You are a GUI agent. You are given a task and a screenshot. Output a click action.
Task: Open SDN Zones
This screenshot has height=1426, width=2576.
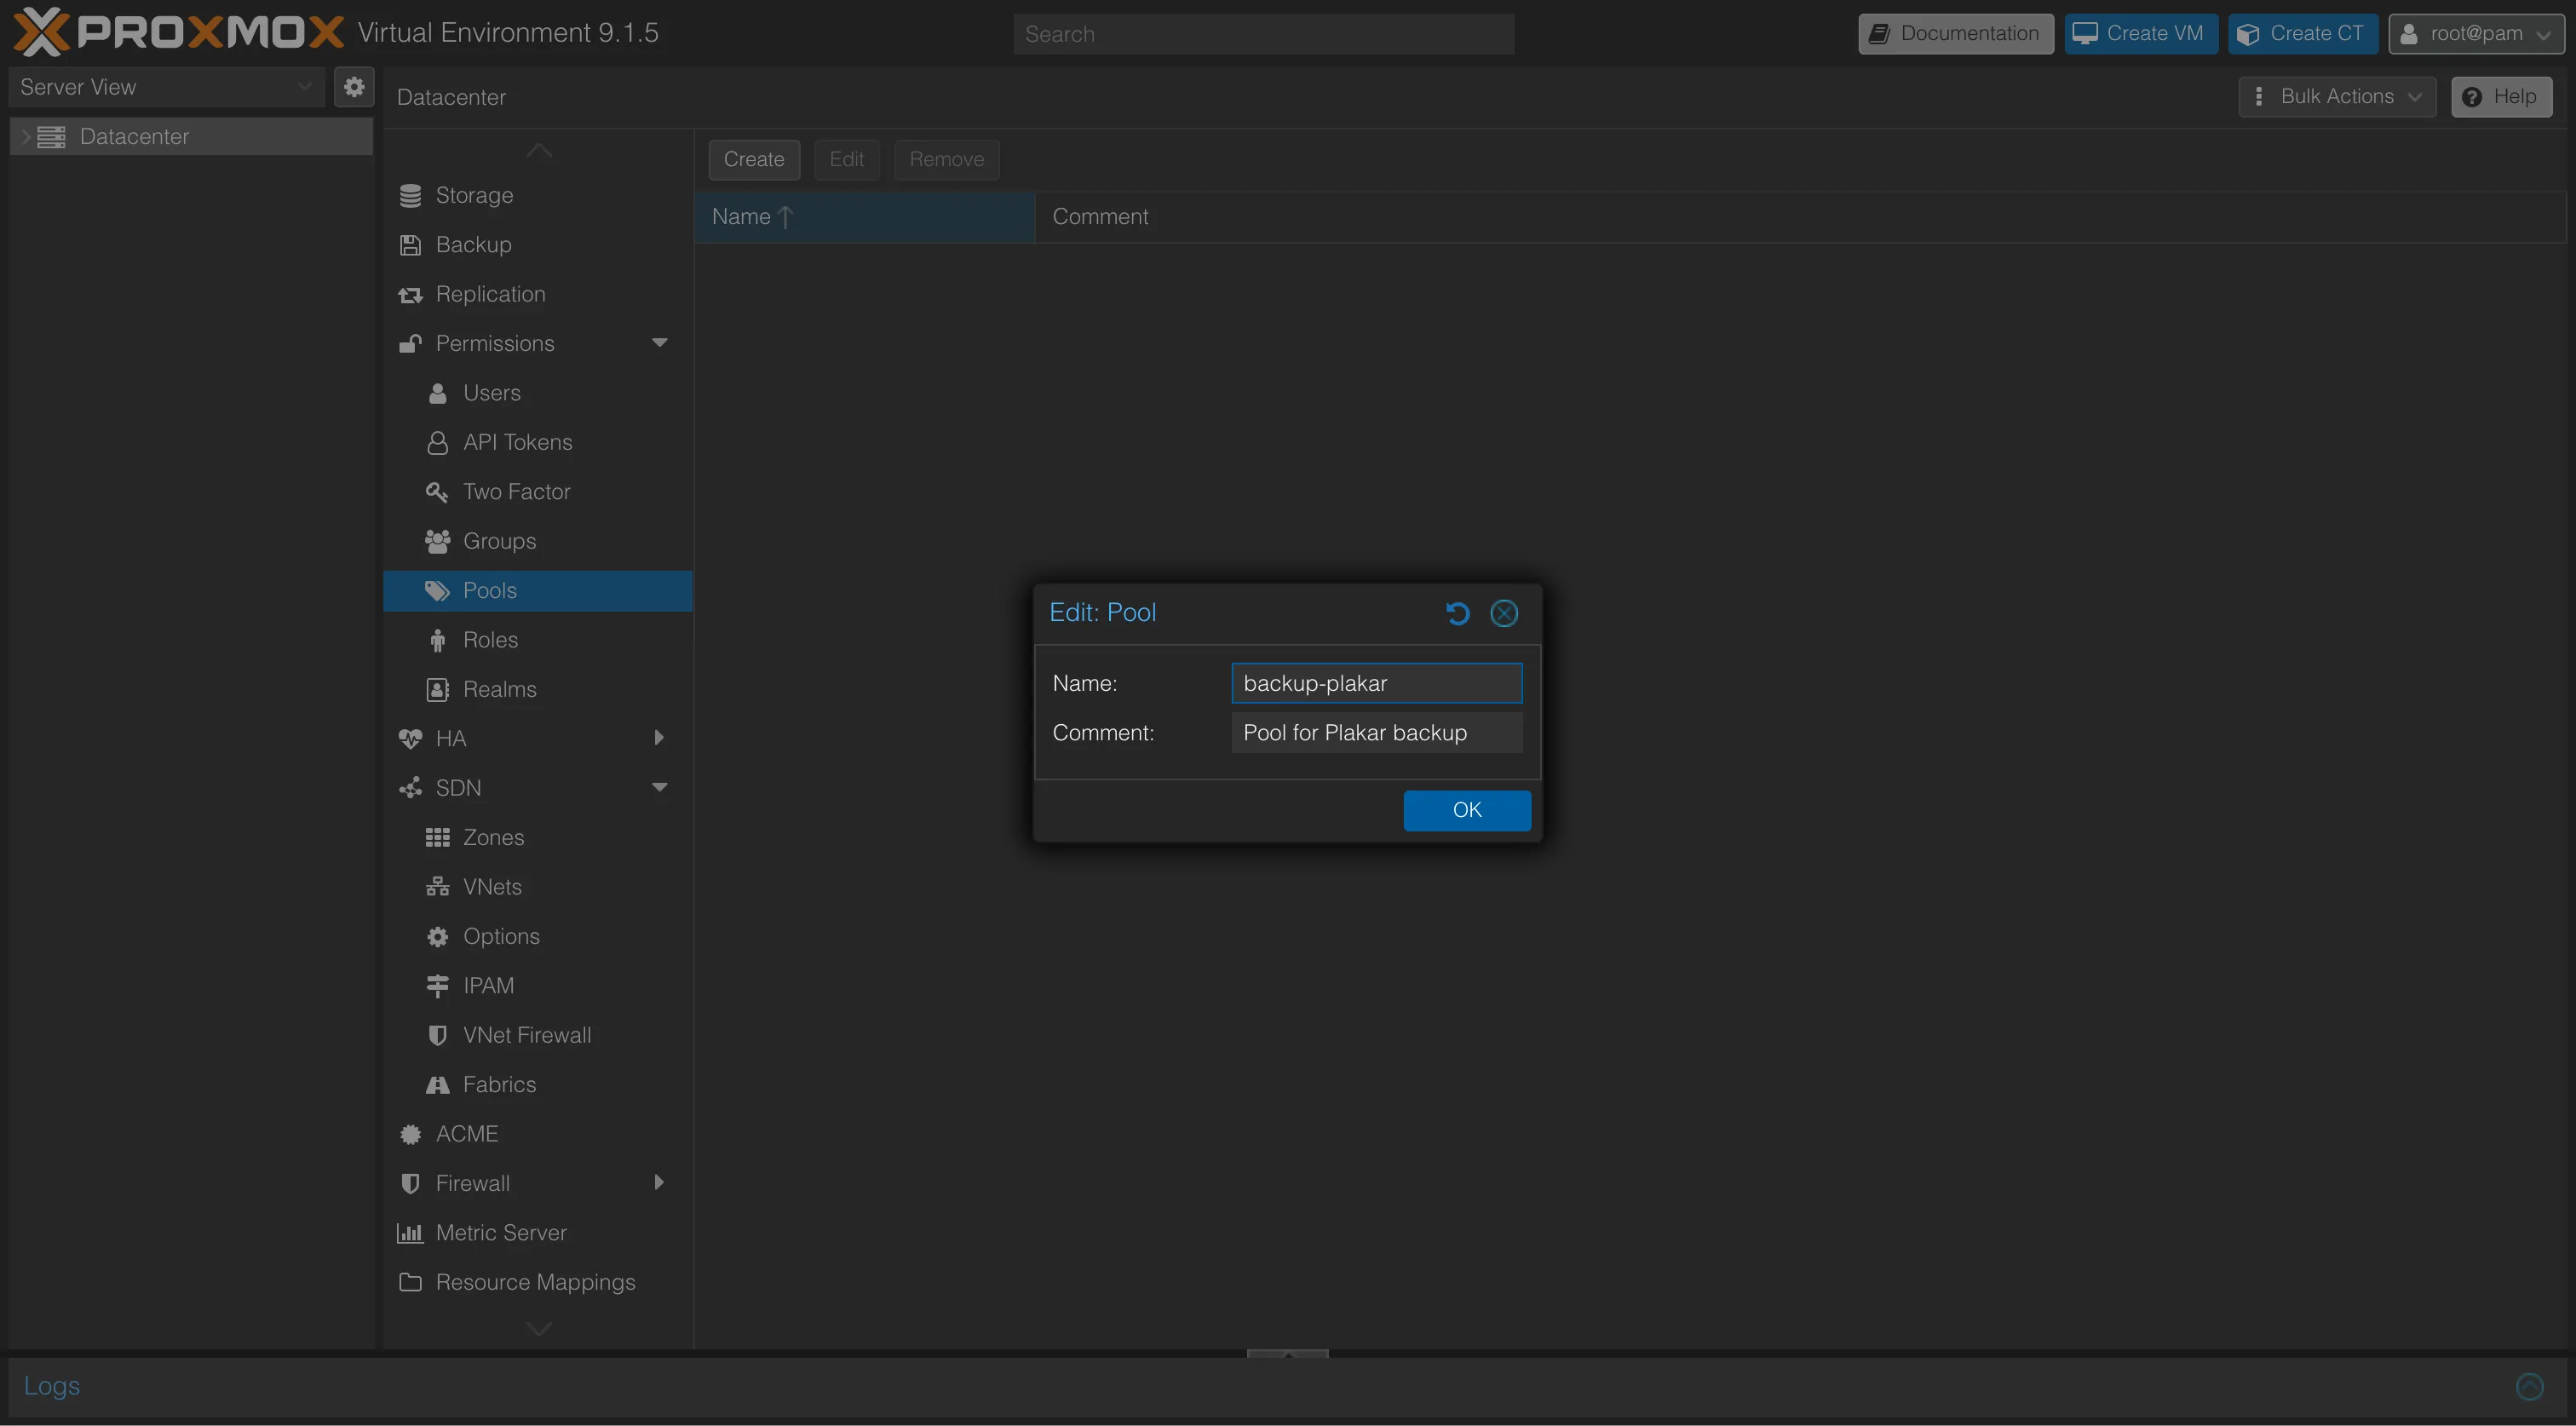coord(537,838)
